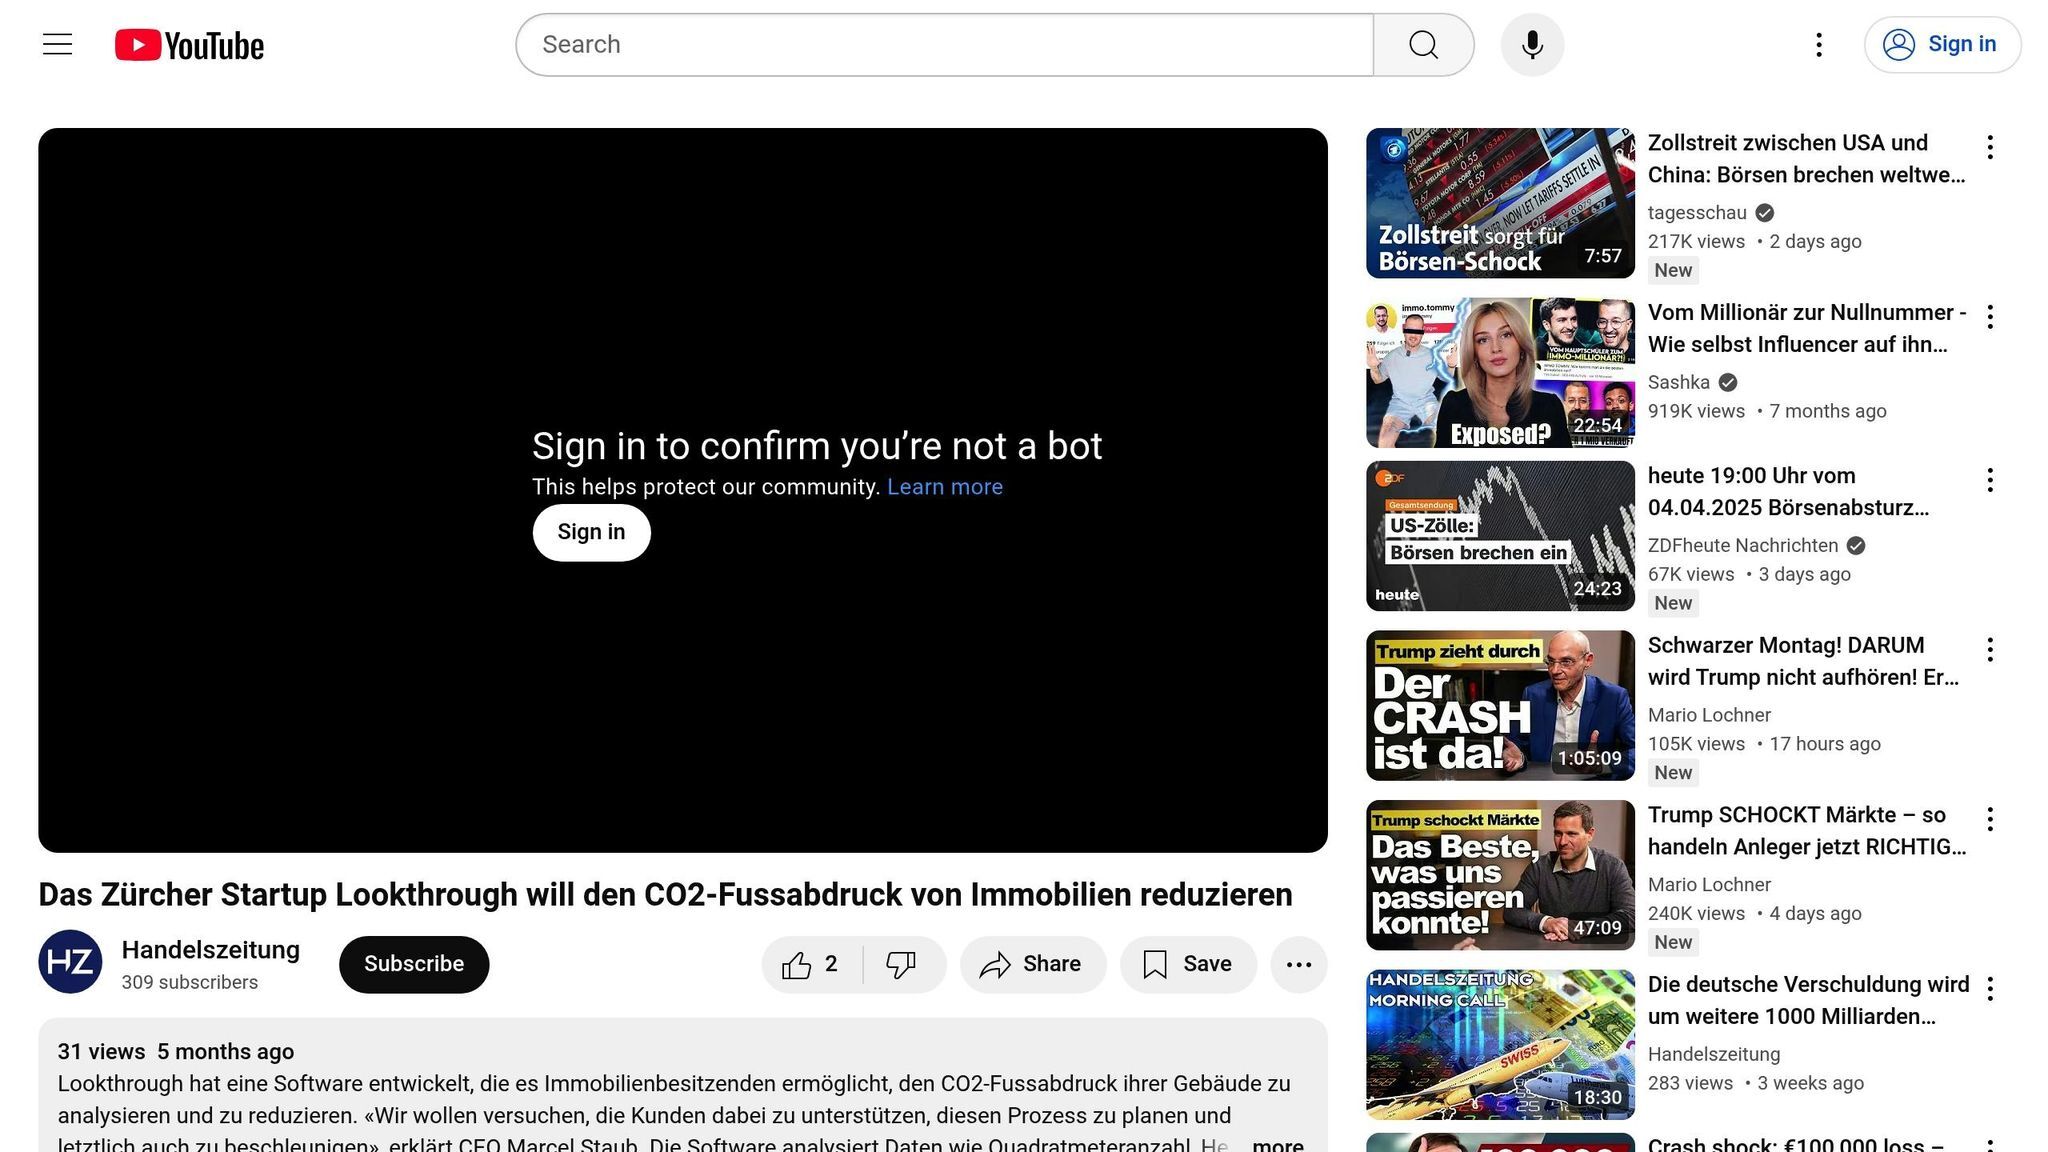Screen dimensions: 2048x1152
Task: Open options menu for Zollstreit tagesschau video
Action: (x=1990, y=147)
